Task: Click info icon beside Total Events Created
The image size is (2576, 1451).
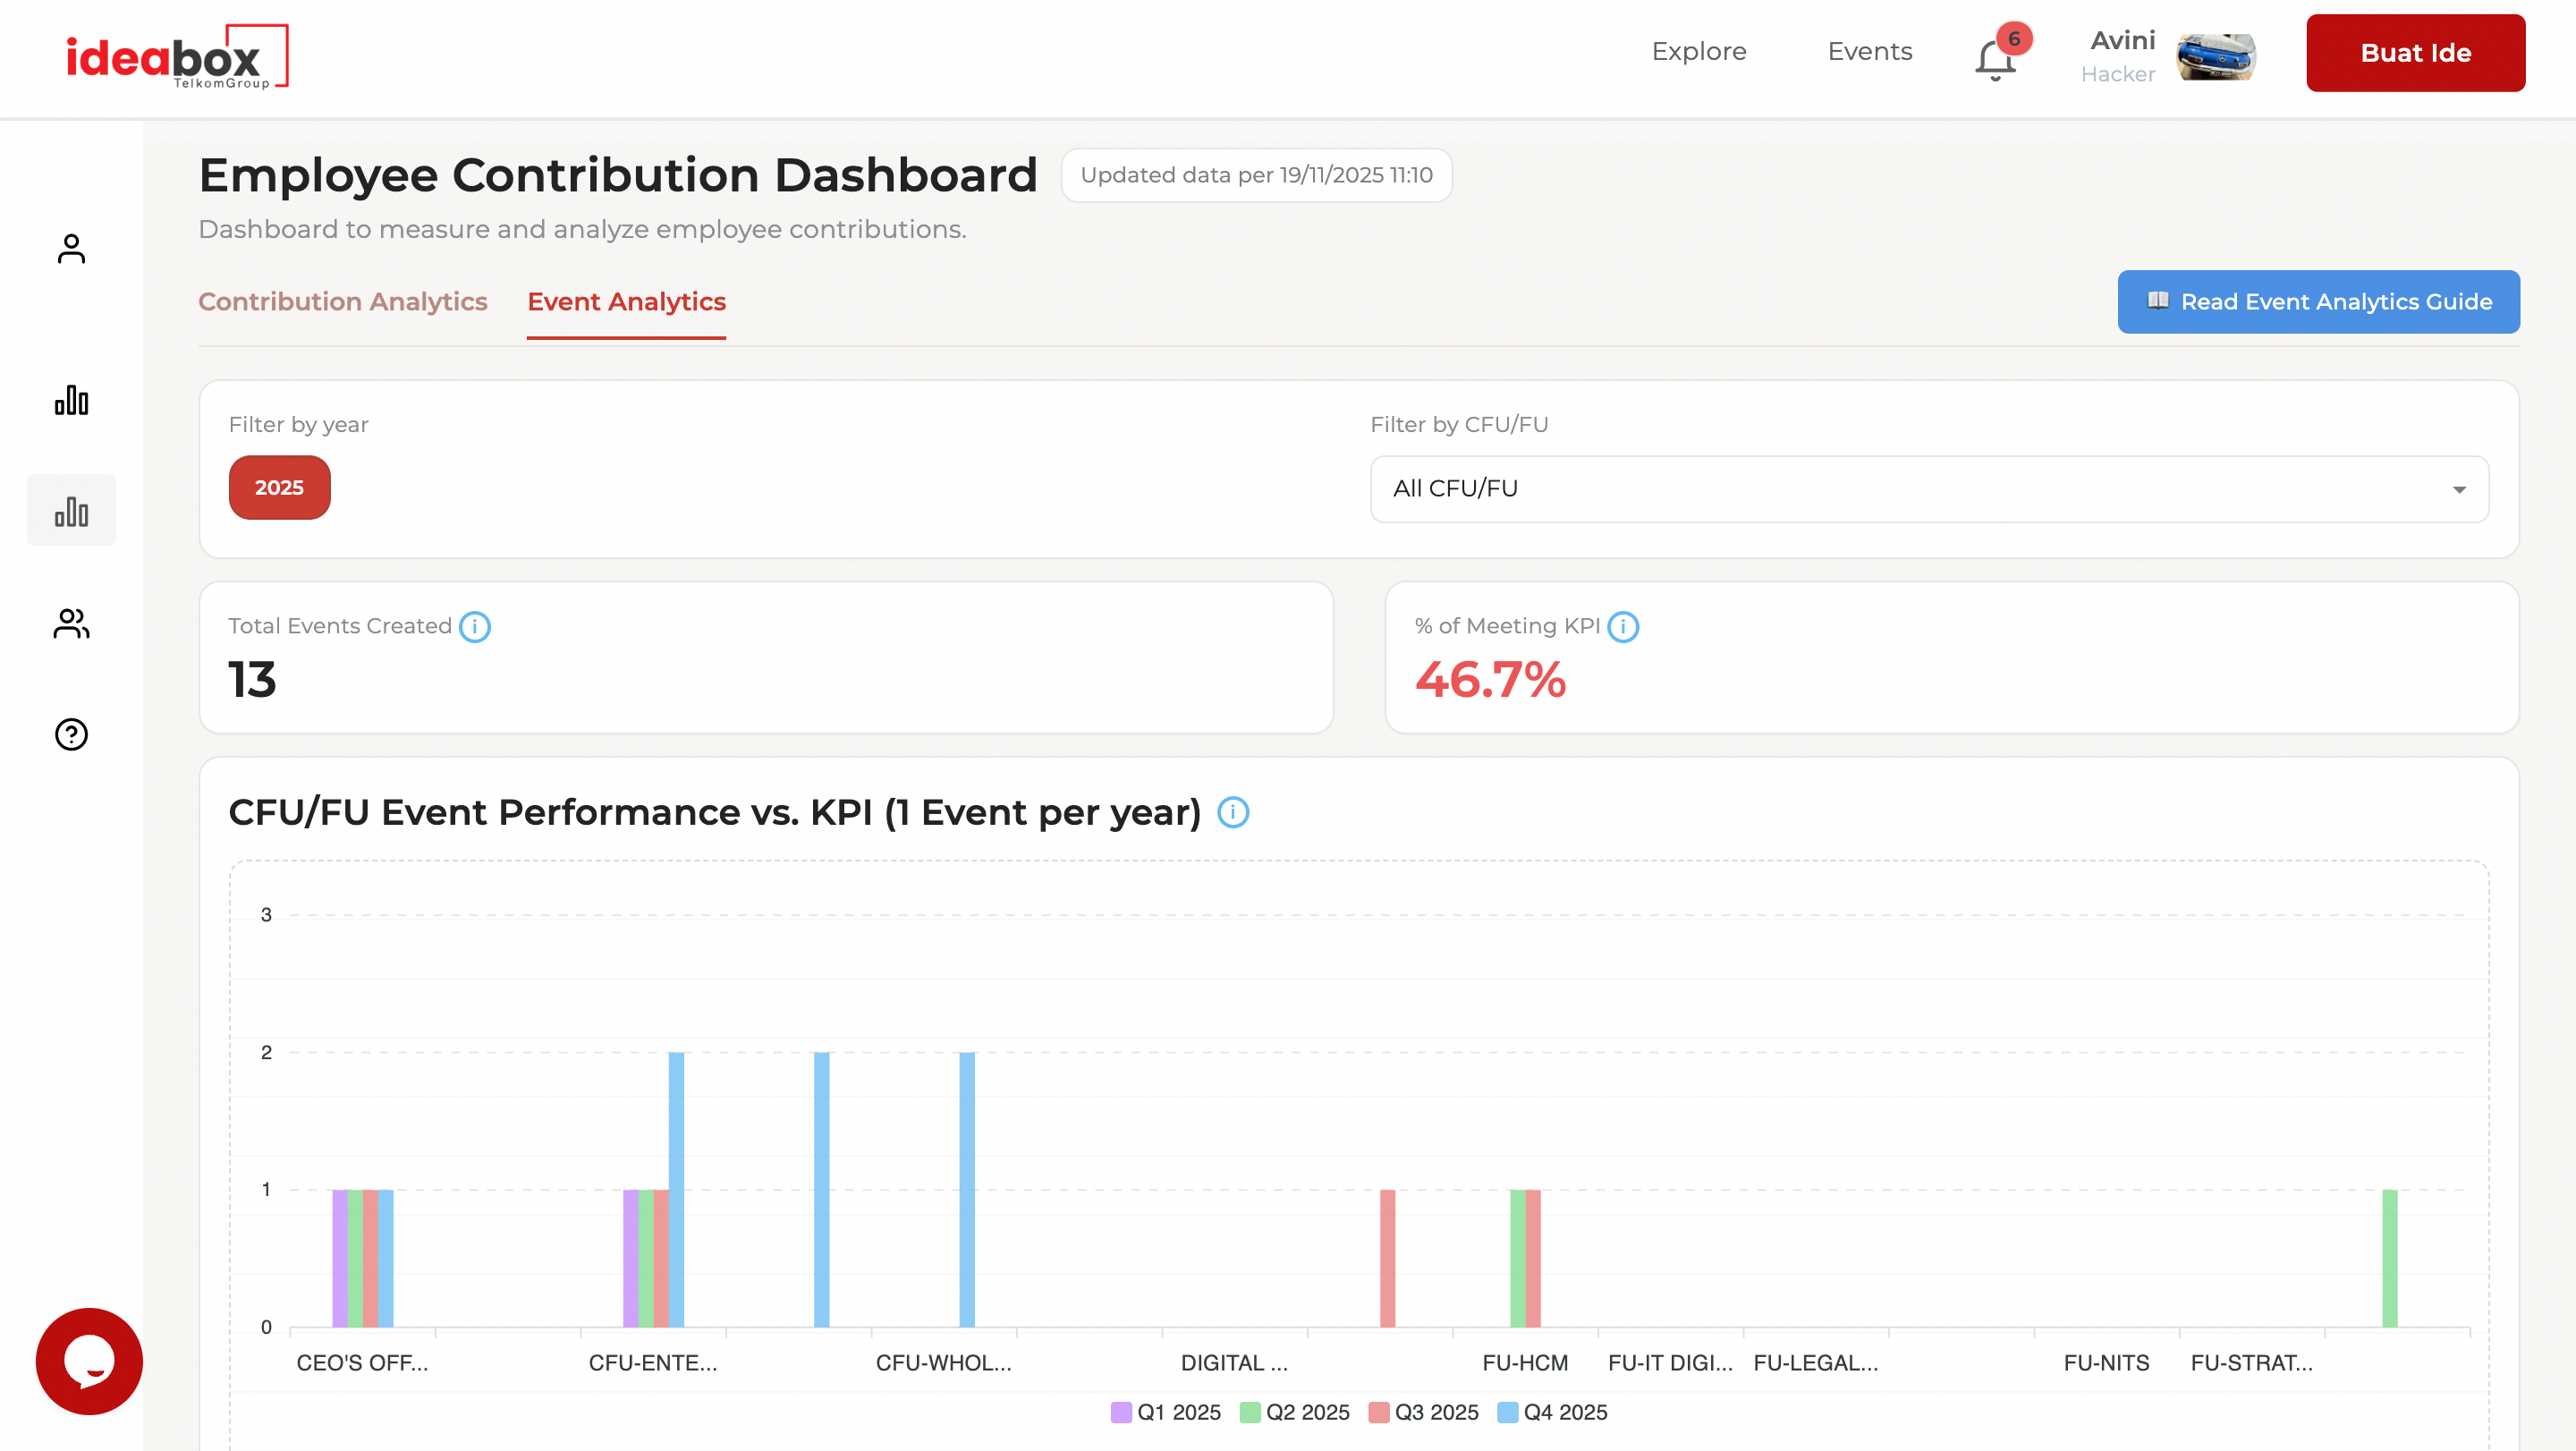Action: 475,627
